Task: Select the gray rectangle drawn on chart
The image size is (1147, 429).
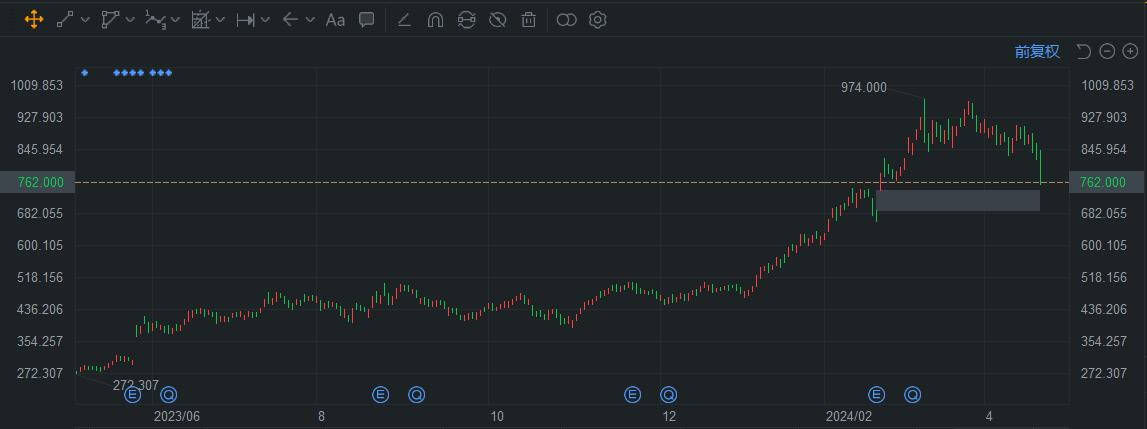Action: 958,200
